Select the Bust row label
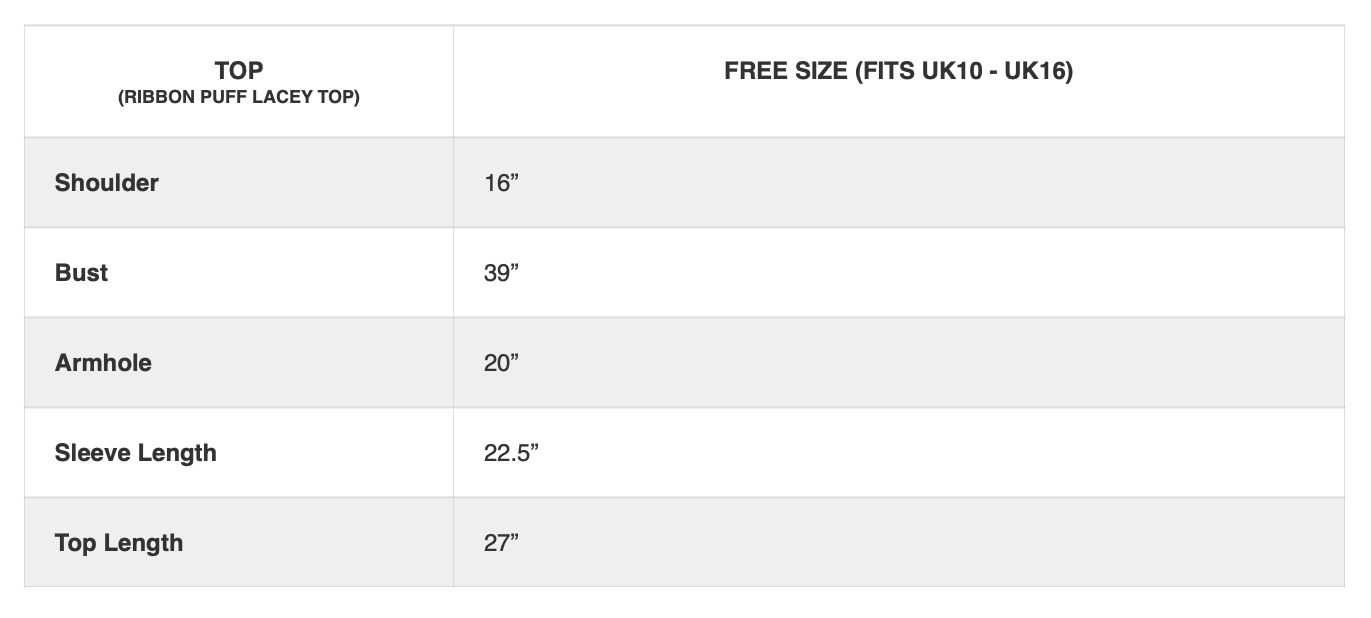Viewport: 1371px width, 618px height. click(x=81, y=273)
